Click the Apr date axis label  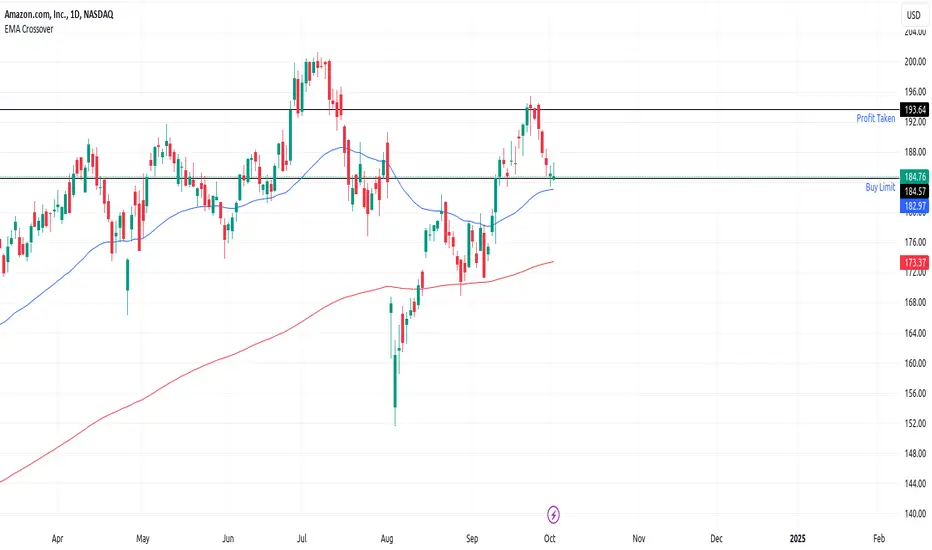pyautogui.click(x=58, y=539)
